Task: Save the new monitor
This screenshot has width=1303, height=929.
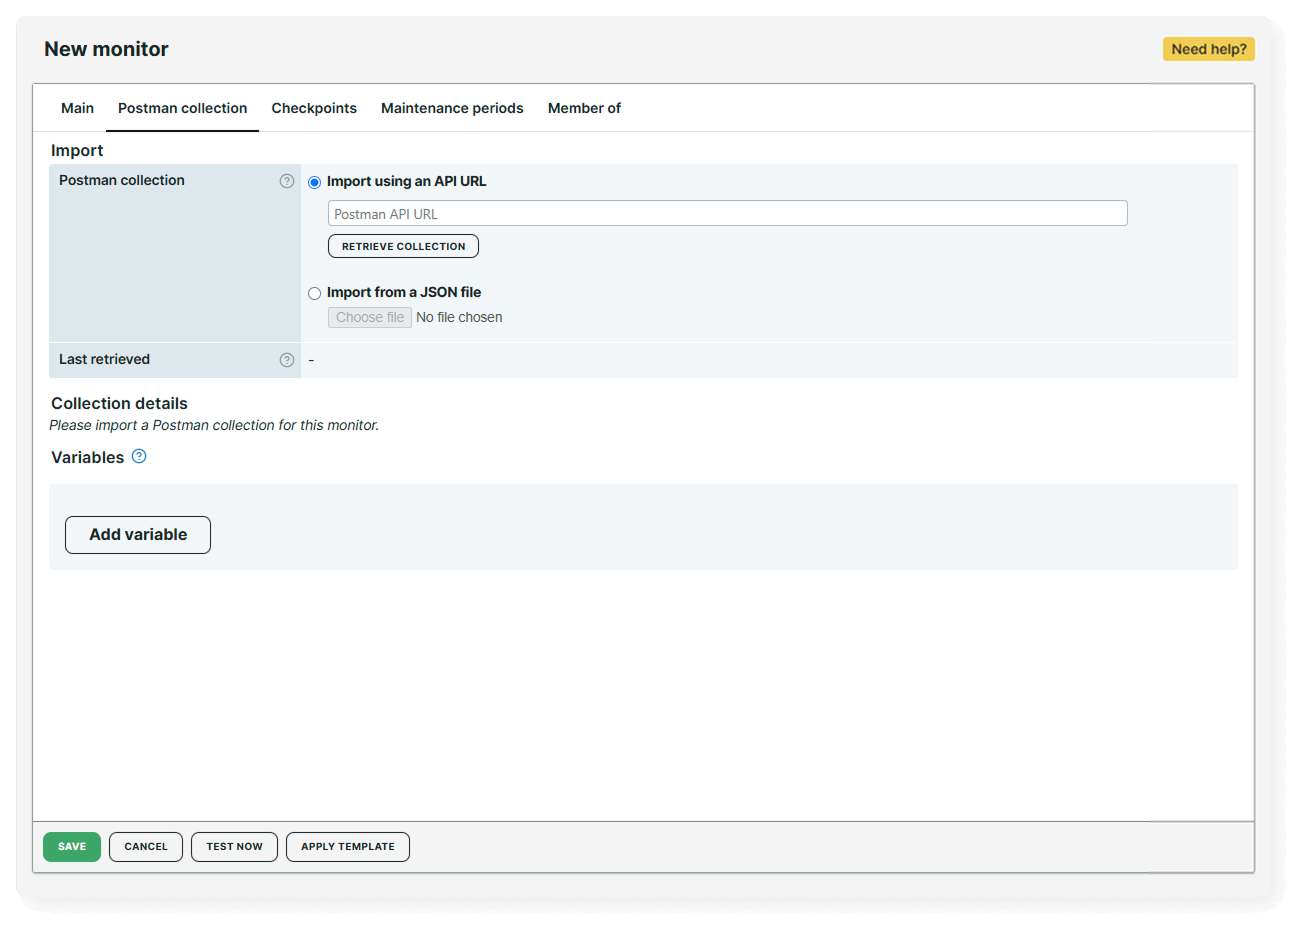Action: pyautogui.click(x=71, y=846)
